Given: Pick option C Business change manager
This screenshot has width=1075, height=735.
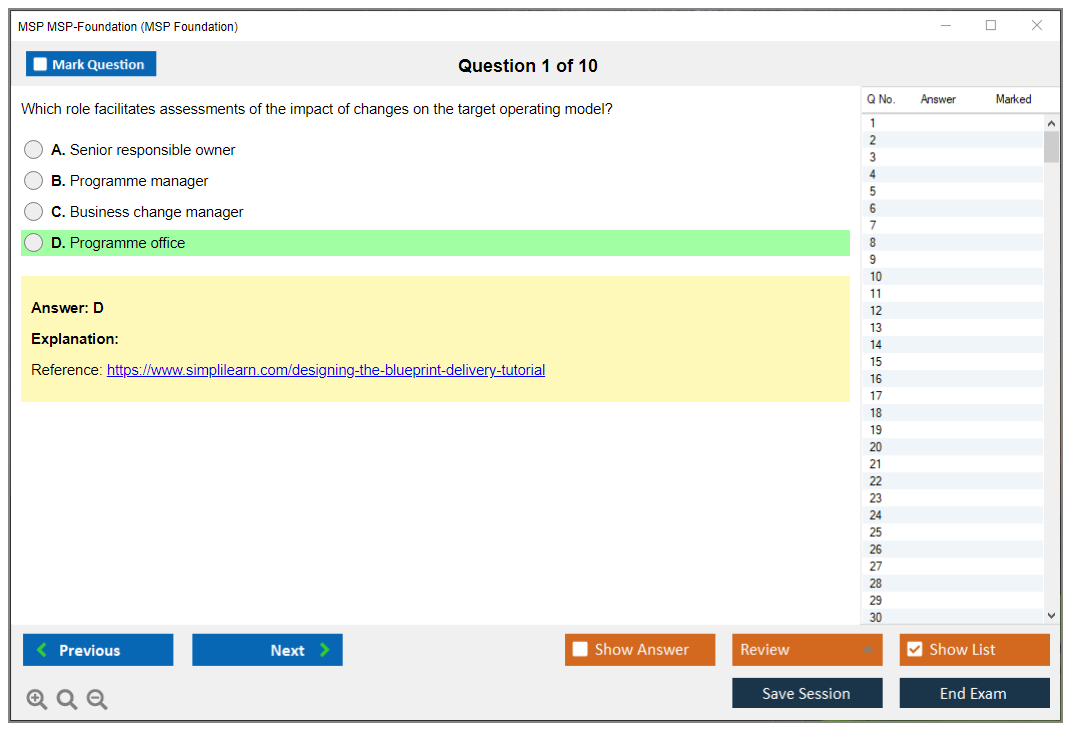Looking at the screenshot, I should tap(34, 212).
